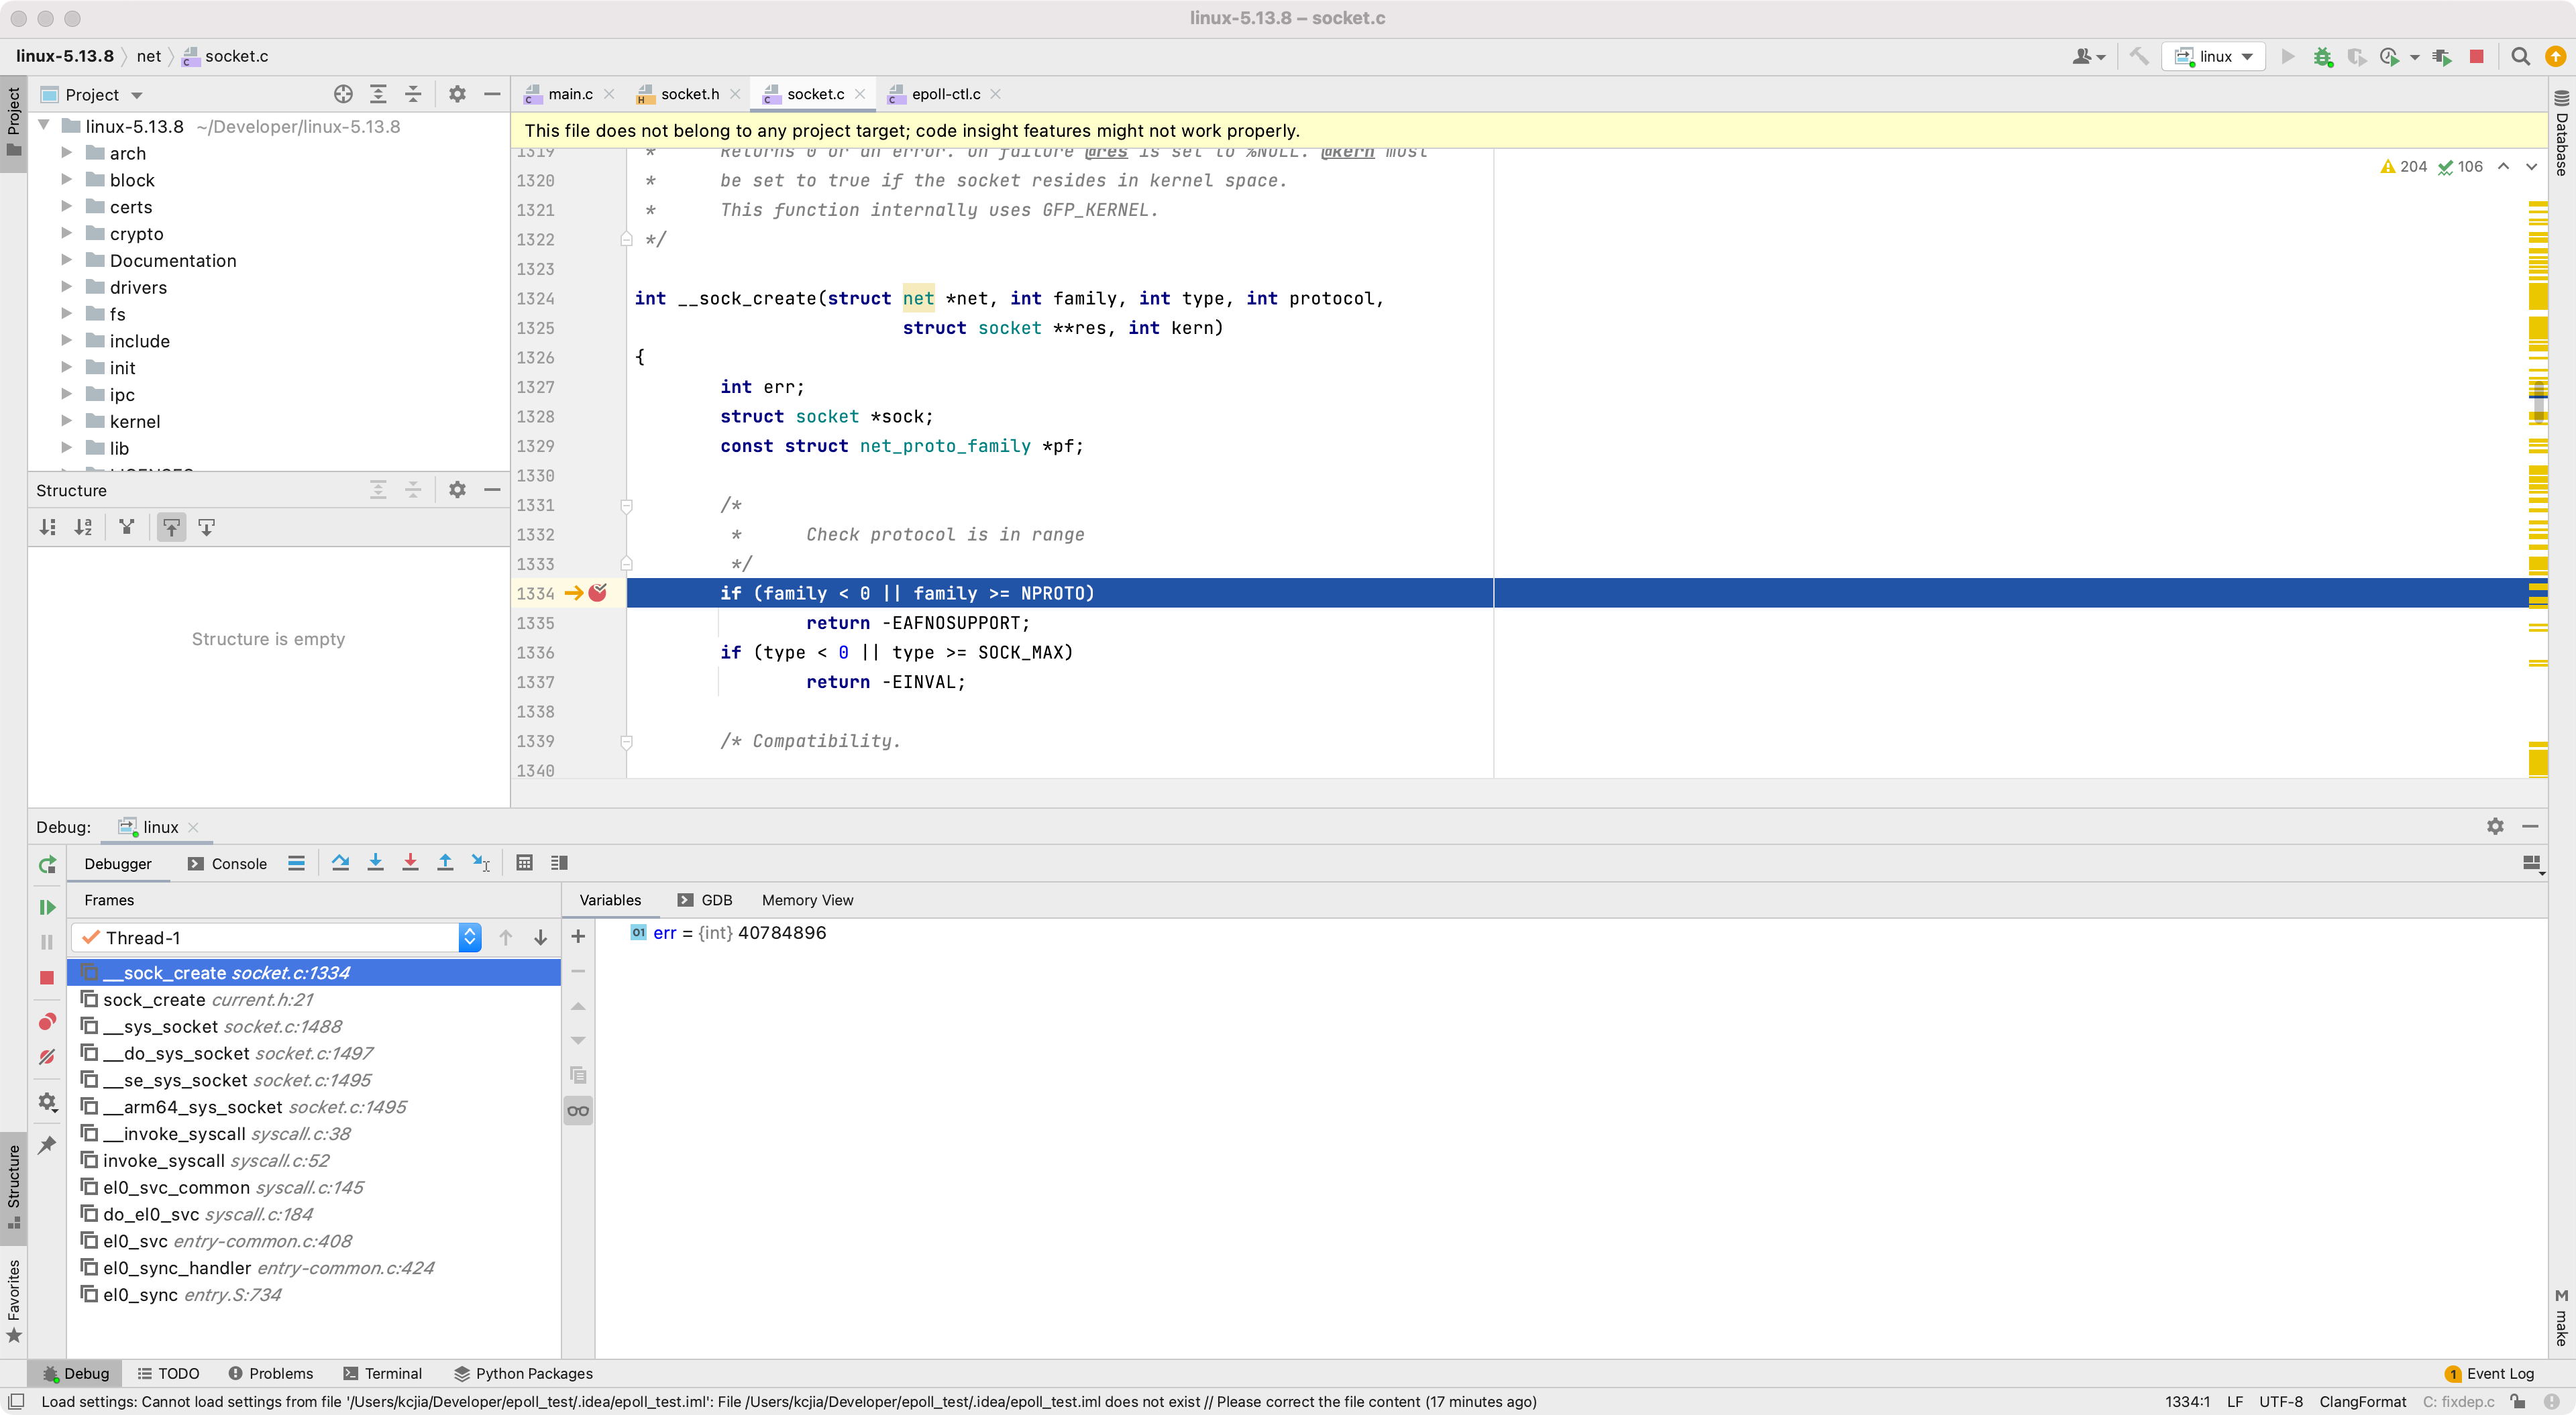
Task: Click the Run to Cursor icon
Action: point(481,862)
